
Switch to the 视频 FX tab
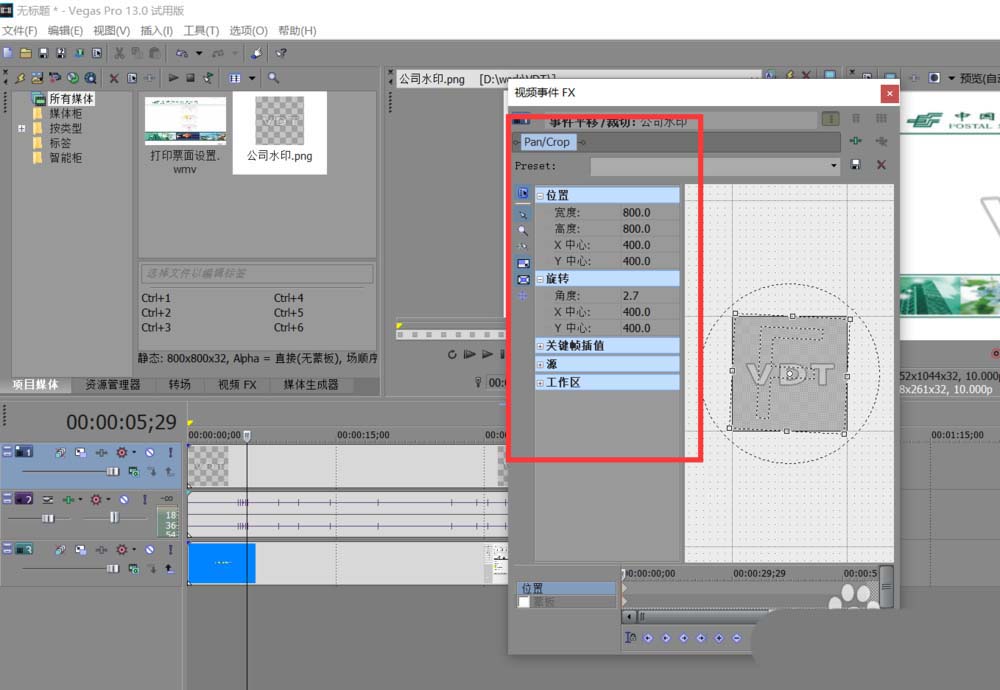(x=236, y=384)
